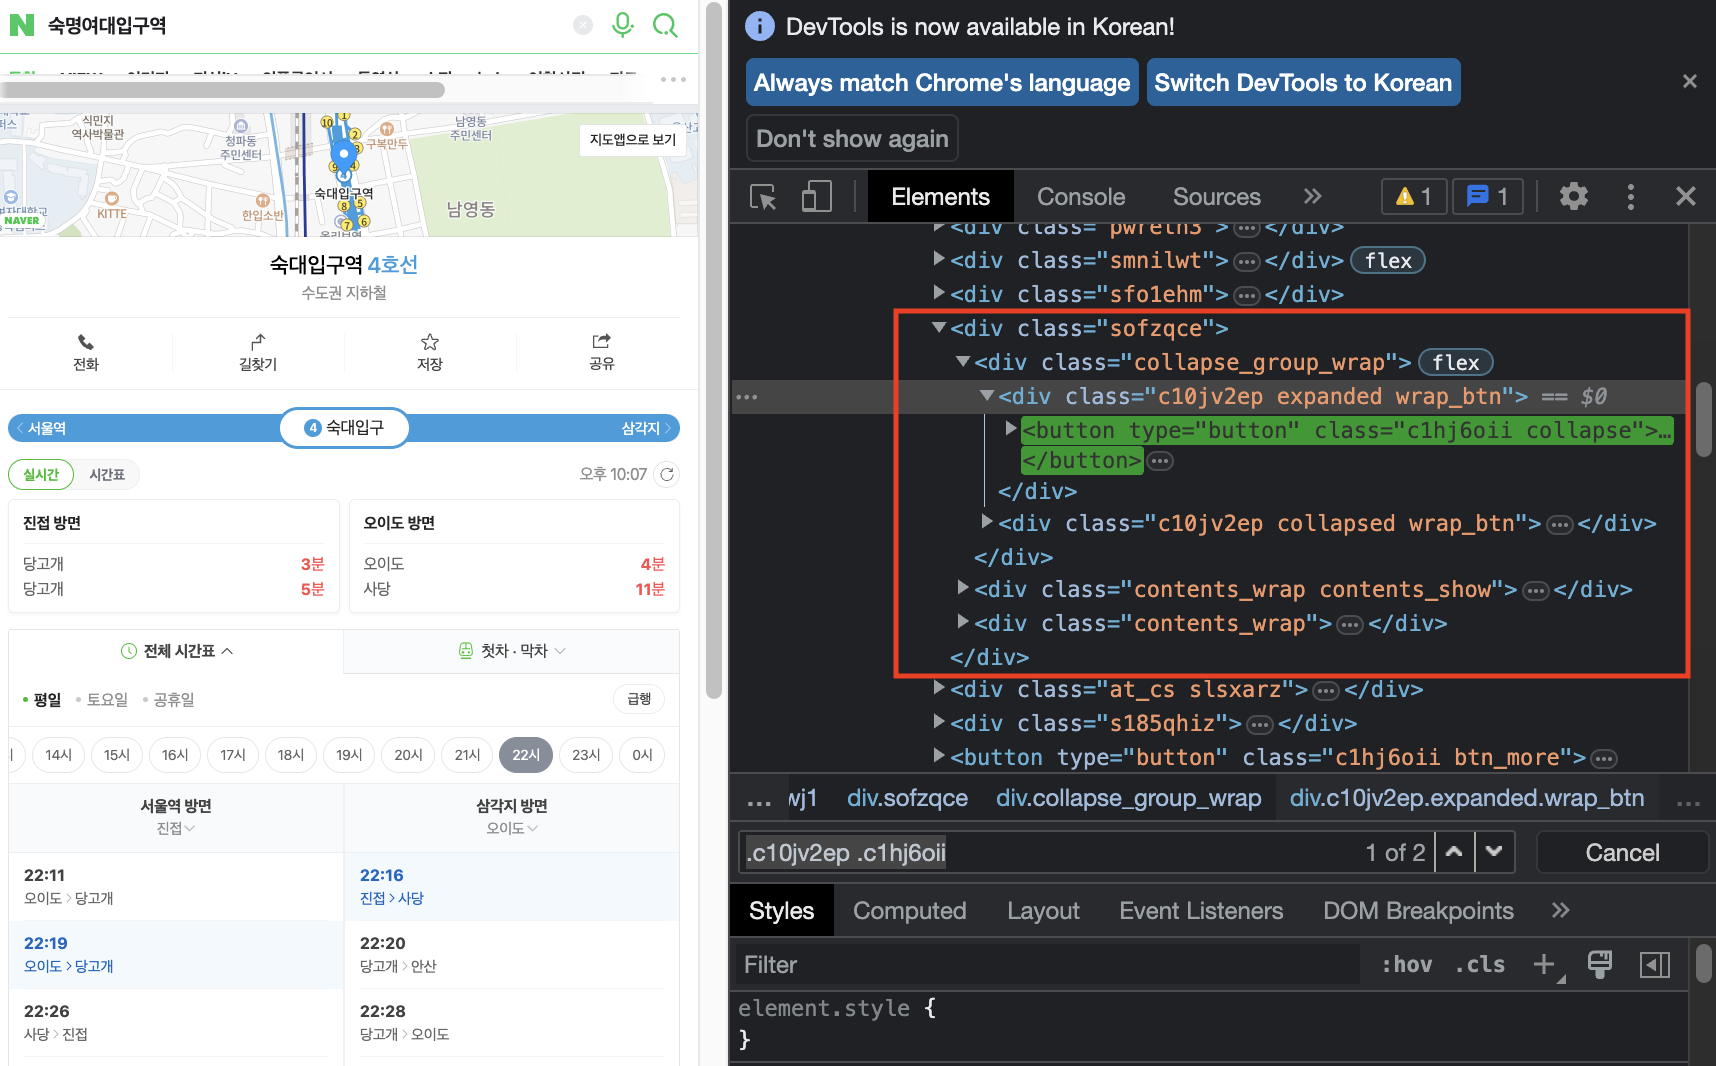The height and width of the screenshot is (1066, 1716).
Task: Switch to the Console tab
Action: point(1081,196)
